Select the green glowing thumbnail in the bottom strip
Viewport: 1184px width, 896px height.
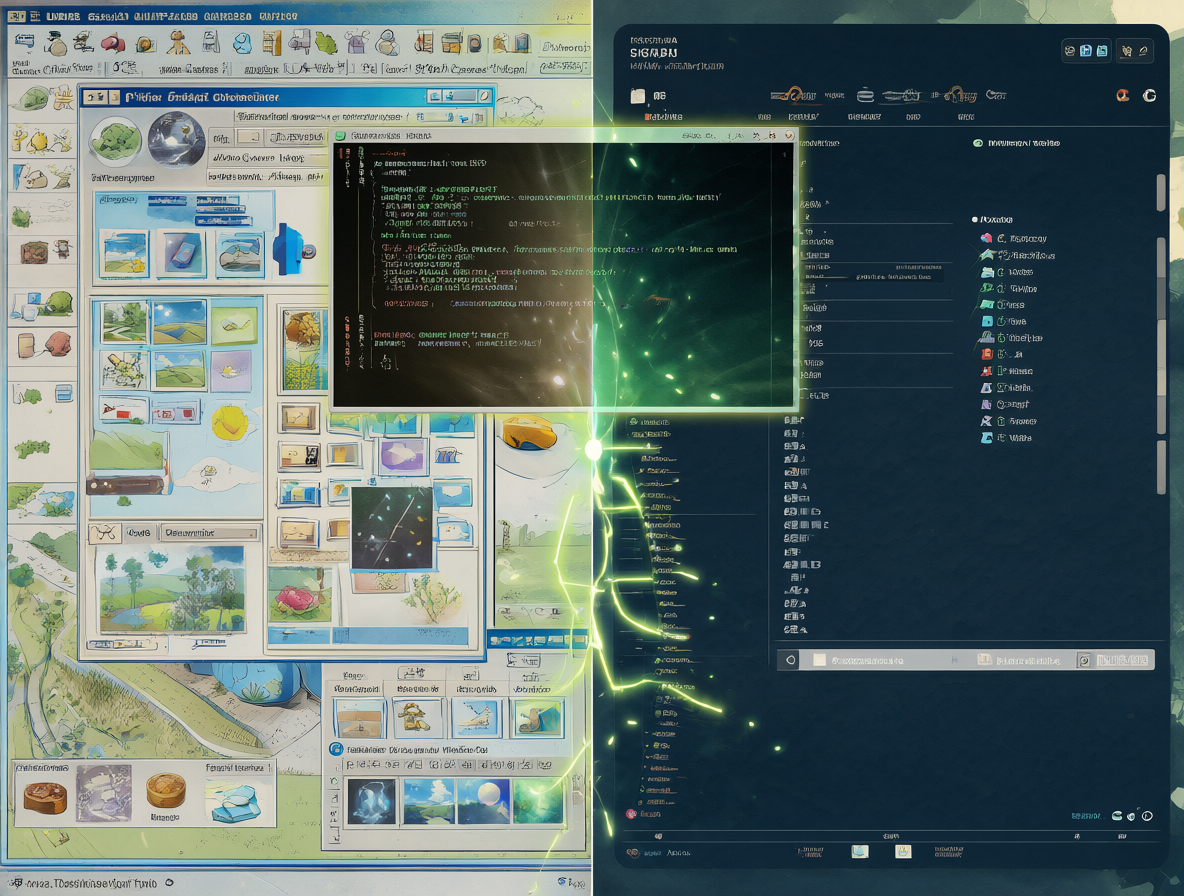tap(538, 801)
